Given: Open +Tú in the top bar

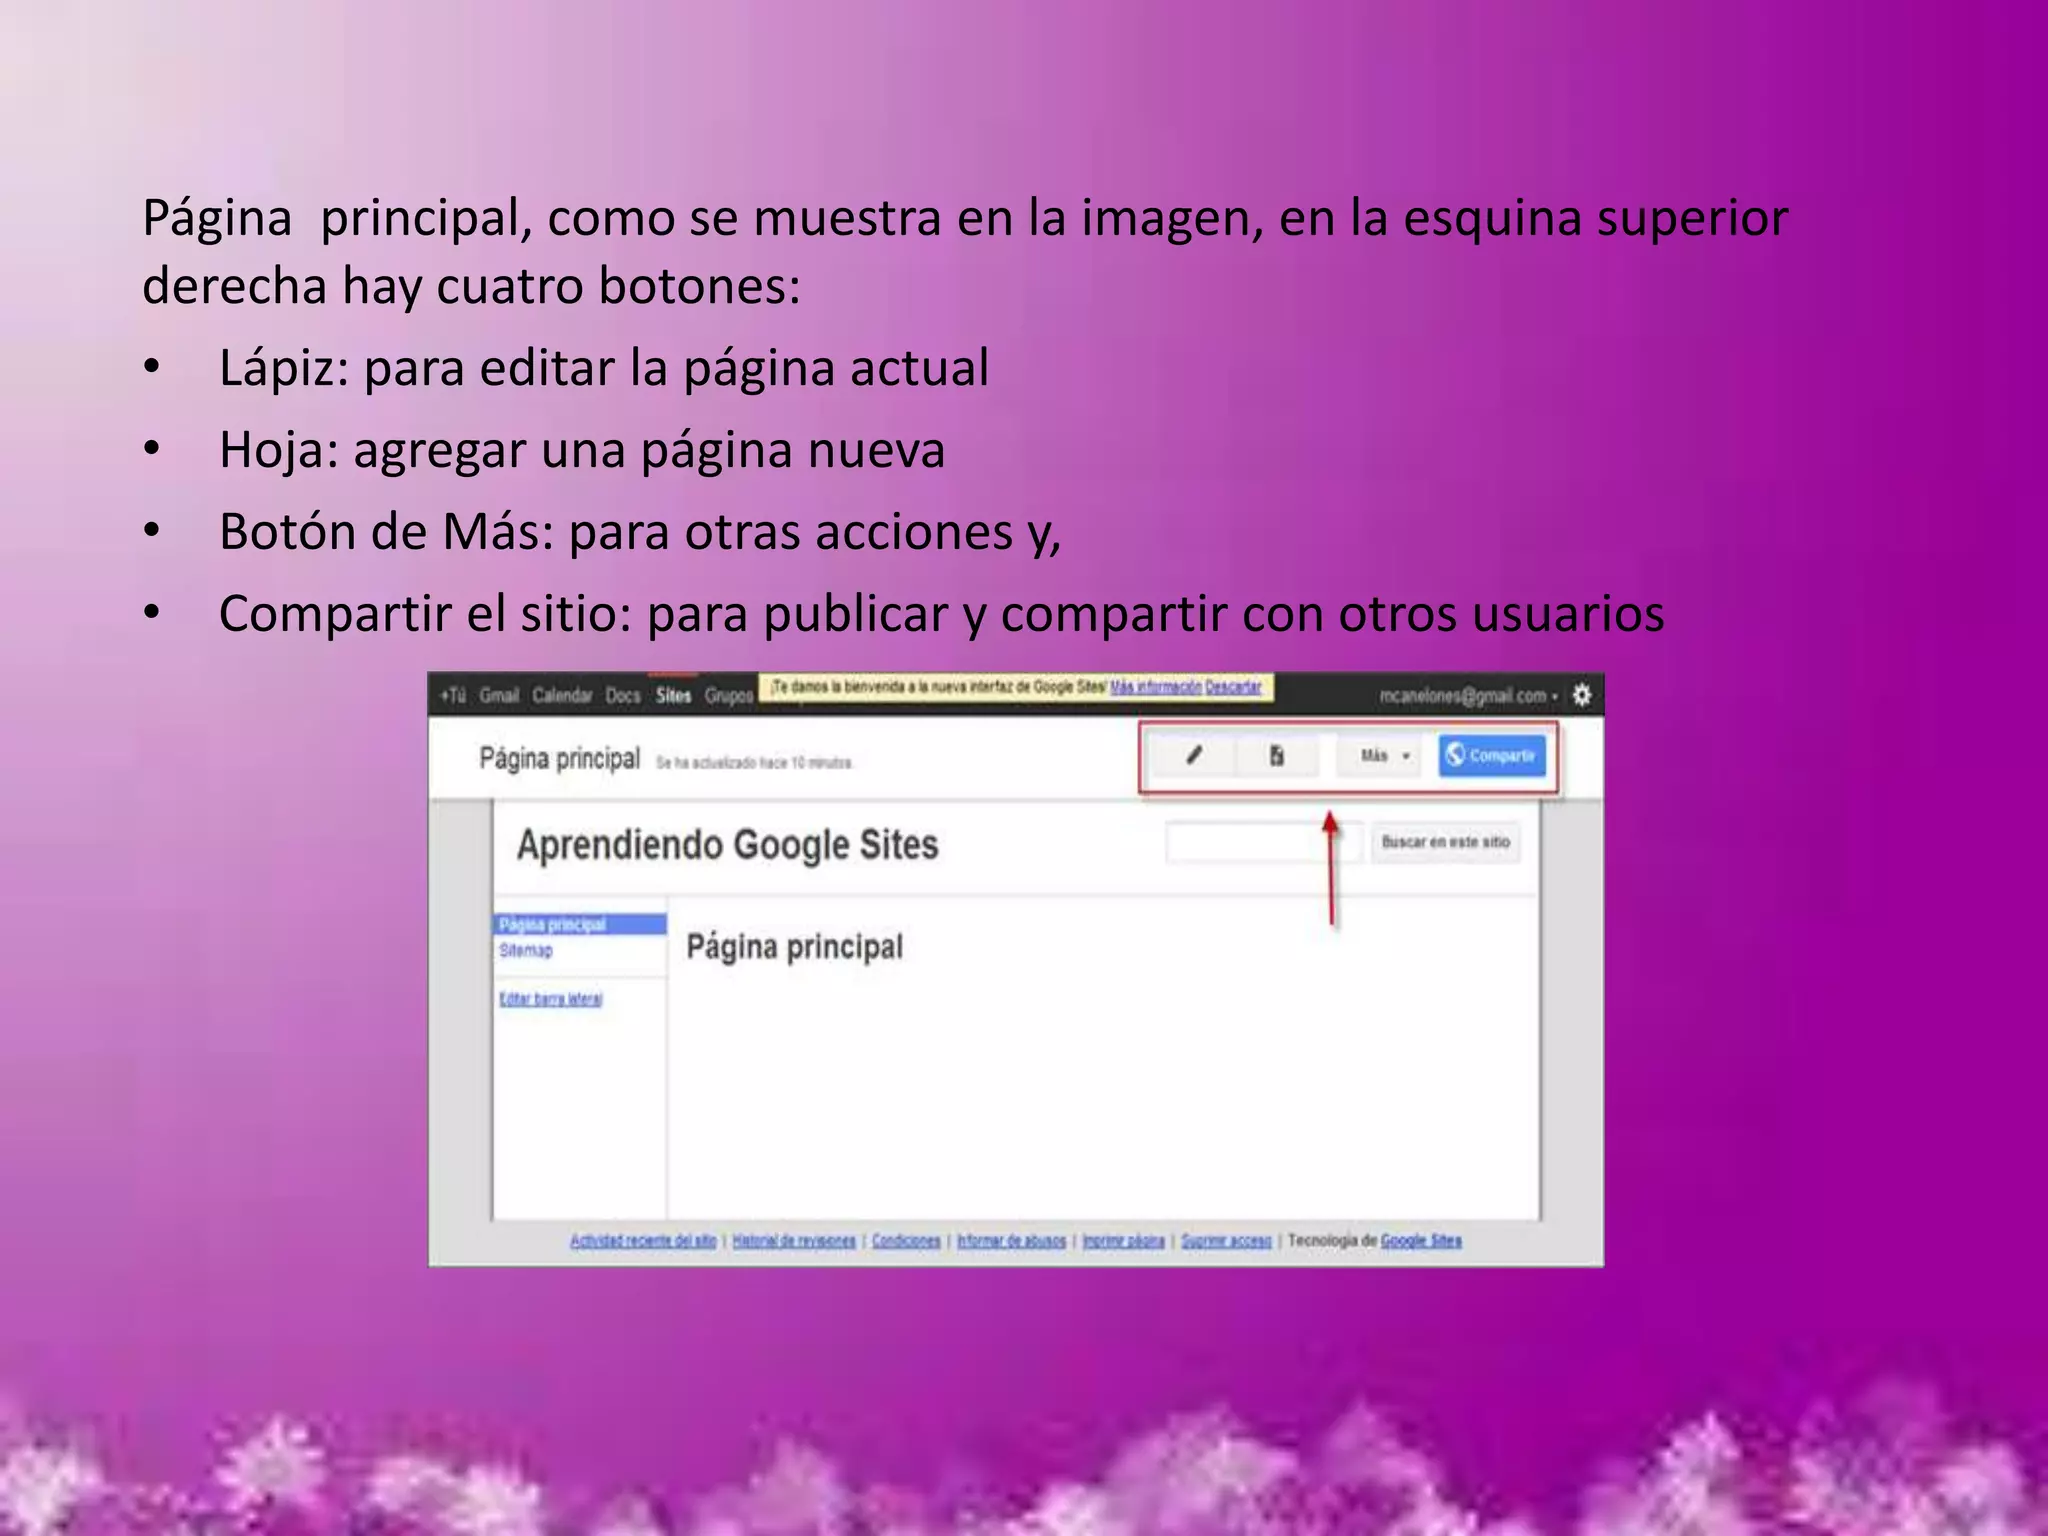Looking at the screenshot, I should tap(454, 695).
